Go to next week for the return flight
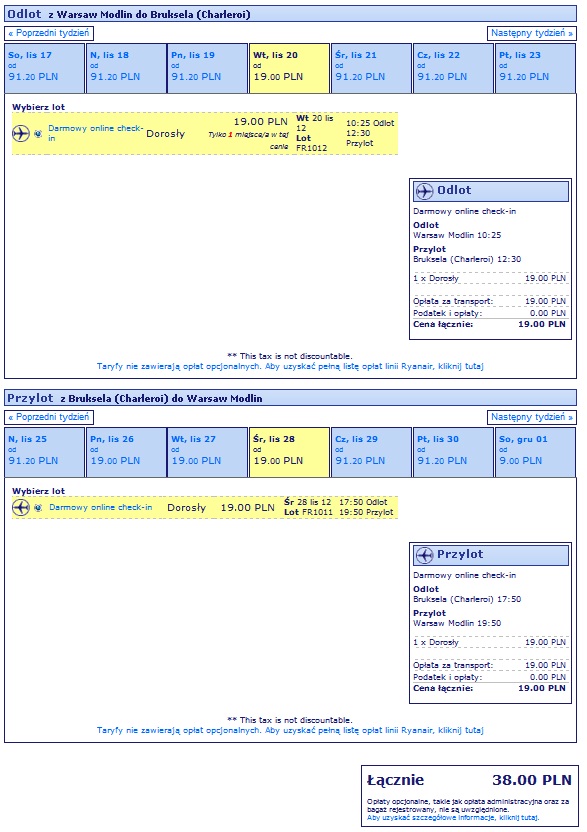The width and height of the screenshot is (587, 832). (532, 418)
